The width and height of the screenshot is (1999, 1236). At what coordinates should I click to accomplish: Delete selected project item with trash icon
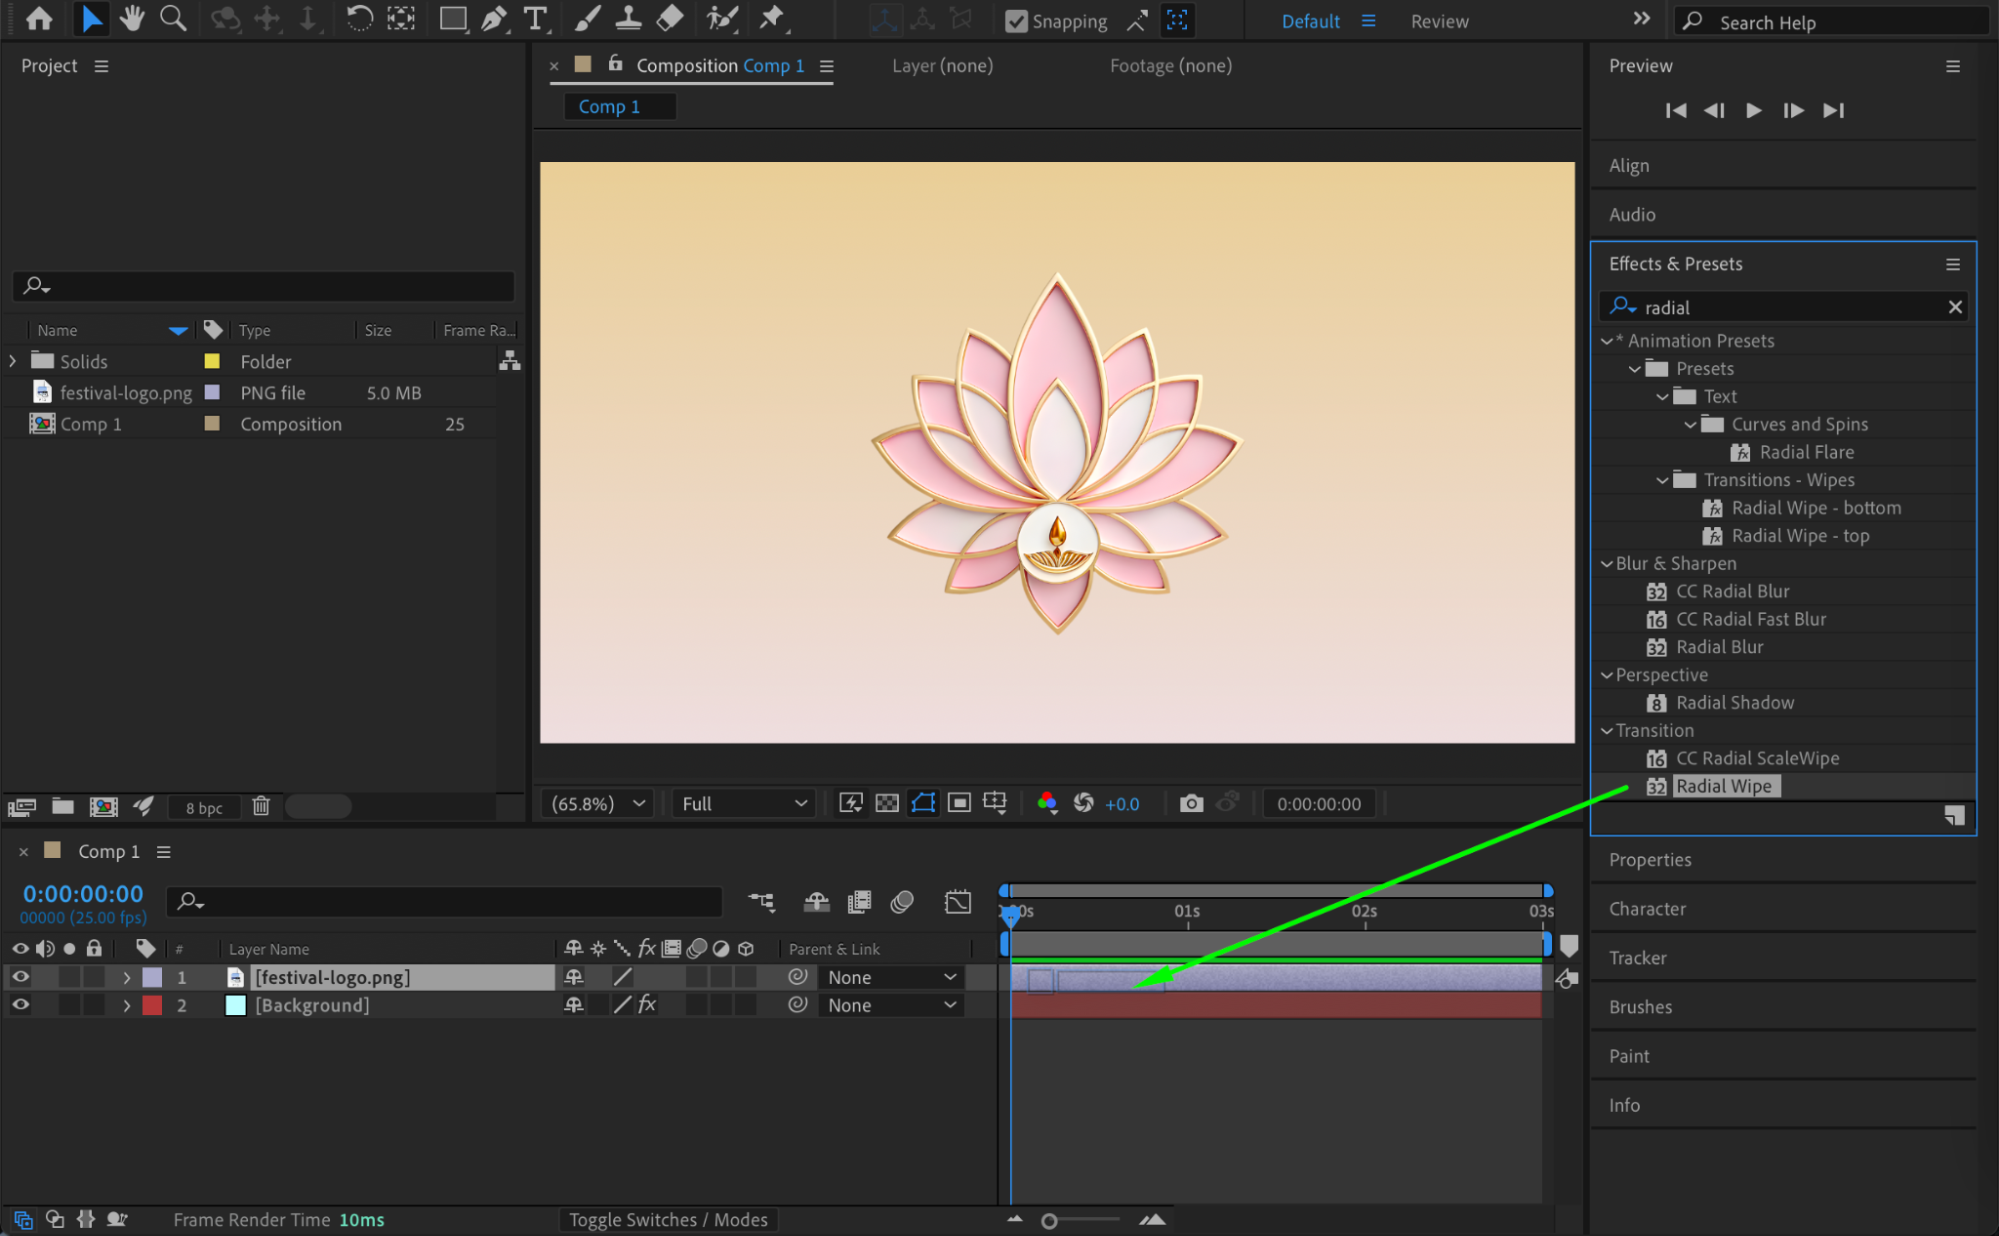[x=261, y=806]
